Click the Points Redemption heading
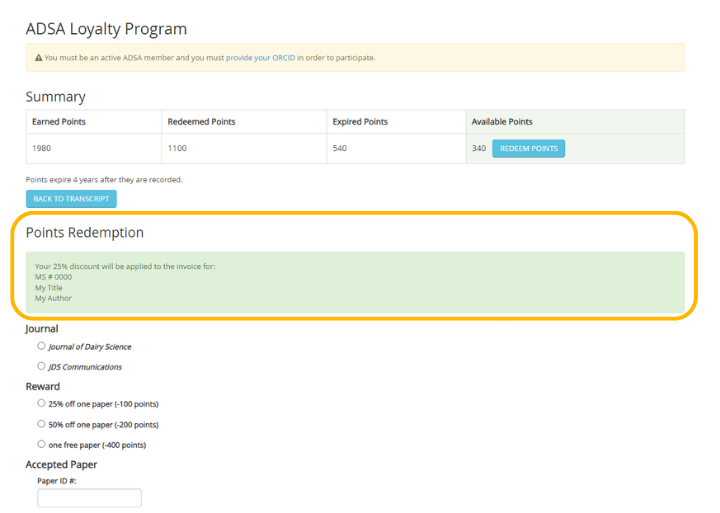 pyautogui.click(x=84, y=233)
